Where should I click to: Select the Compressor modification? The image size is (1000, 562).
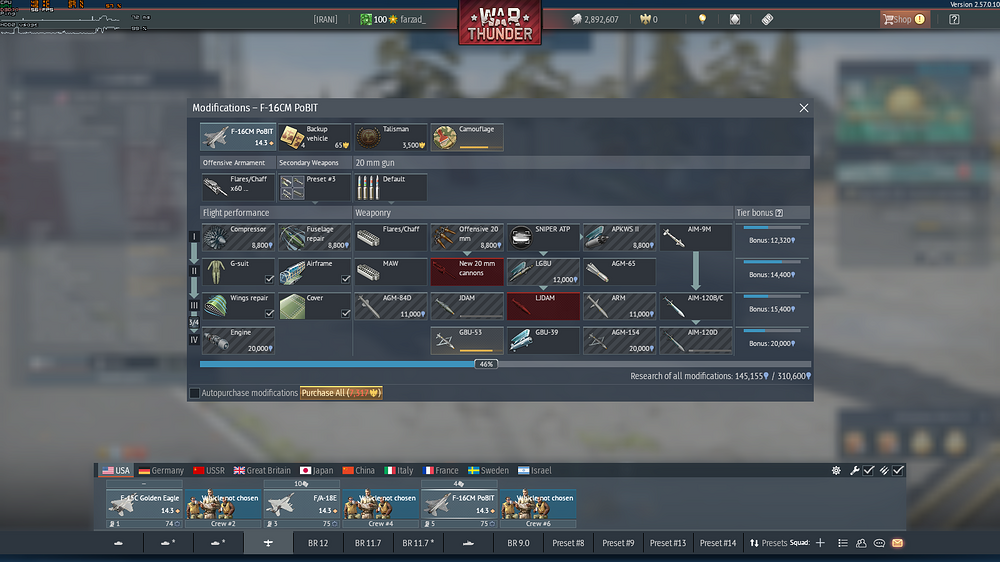238,237
